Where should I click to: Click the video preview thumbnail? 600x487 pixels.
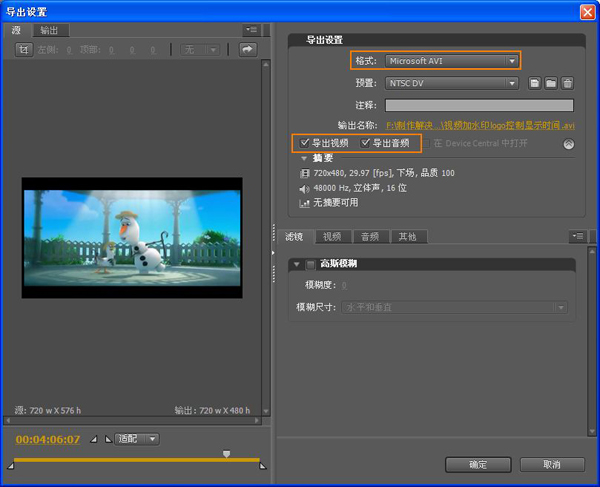[132, 238]
